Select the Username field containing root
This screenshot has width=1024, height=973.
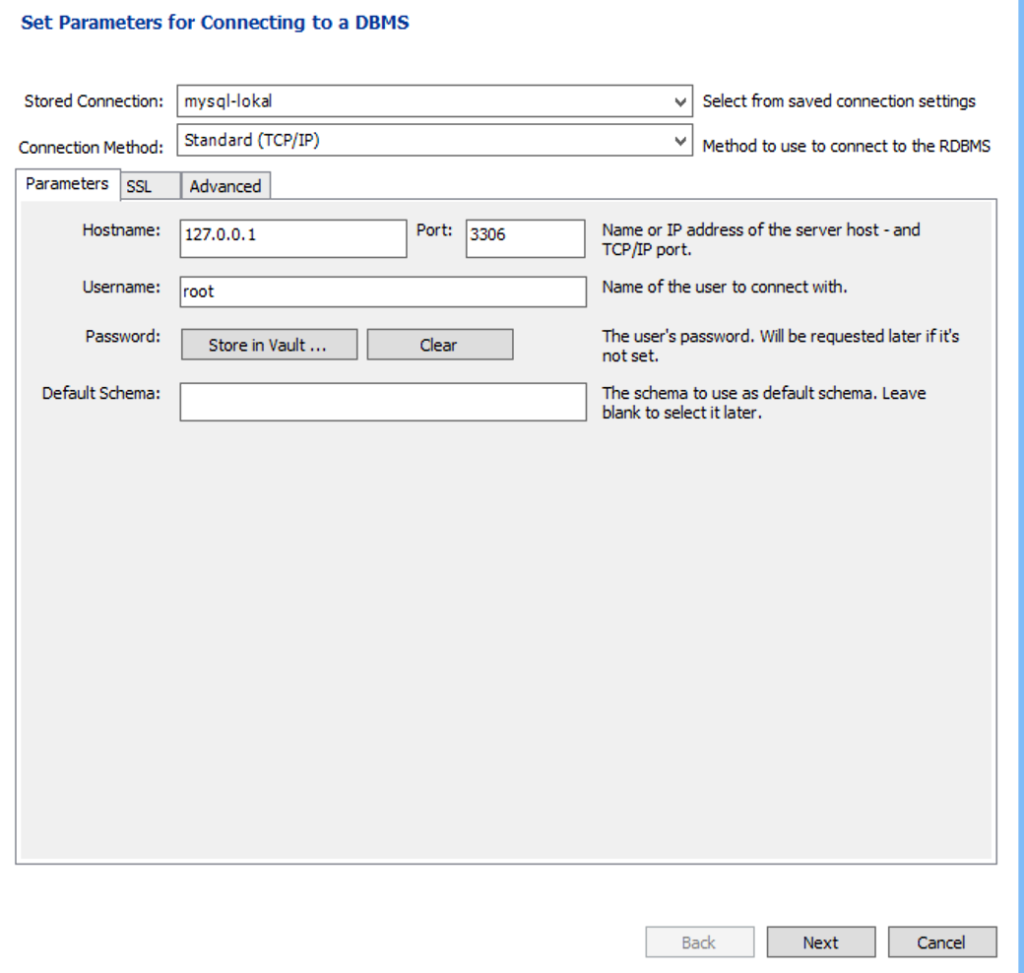click(383, 291)
